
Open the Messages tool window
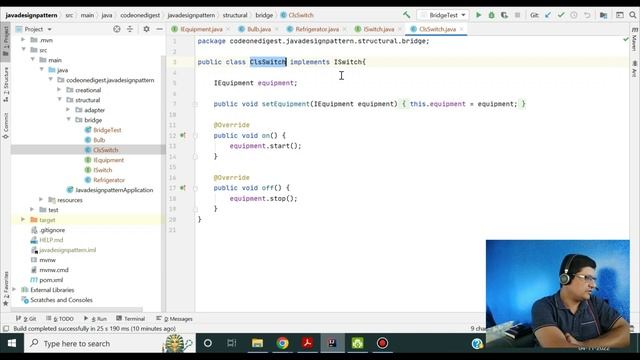tap(174, 319)
